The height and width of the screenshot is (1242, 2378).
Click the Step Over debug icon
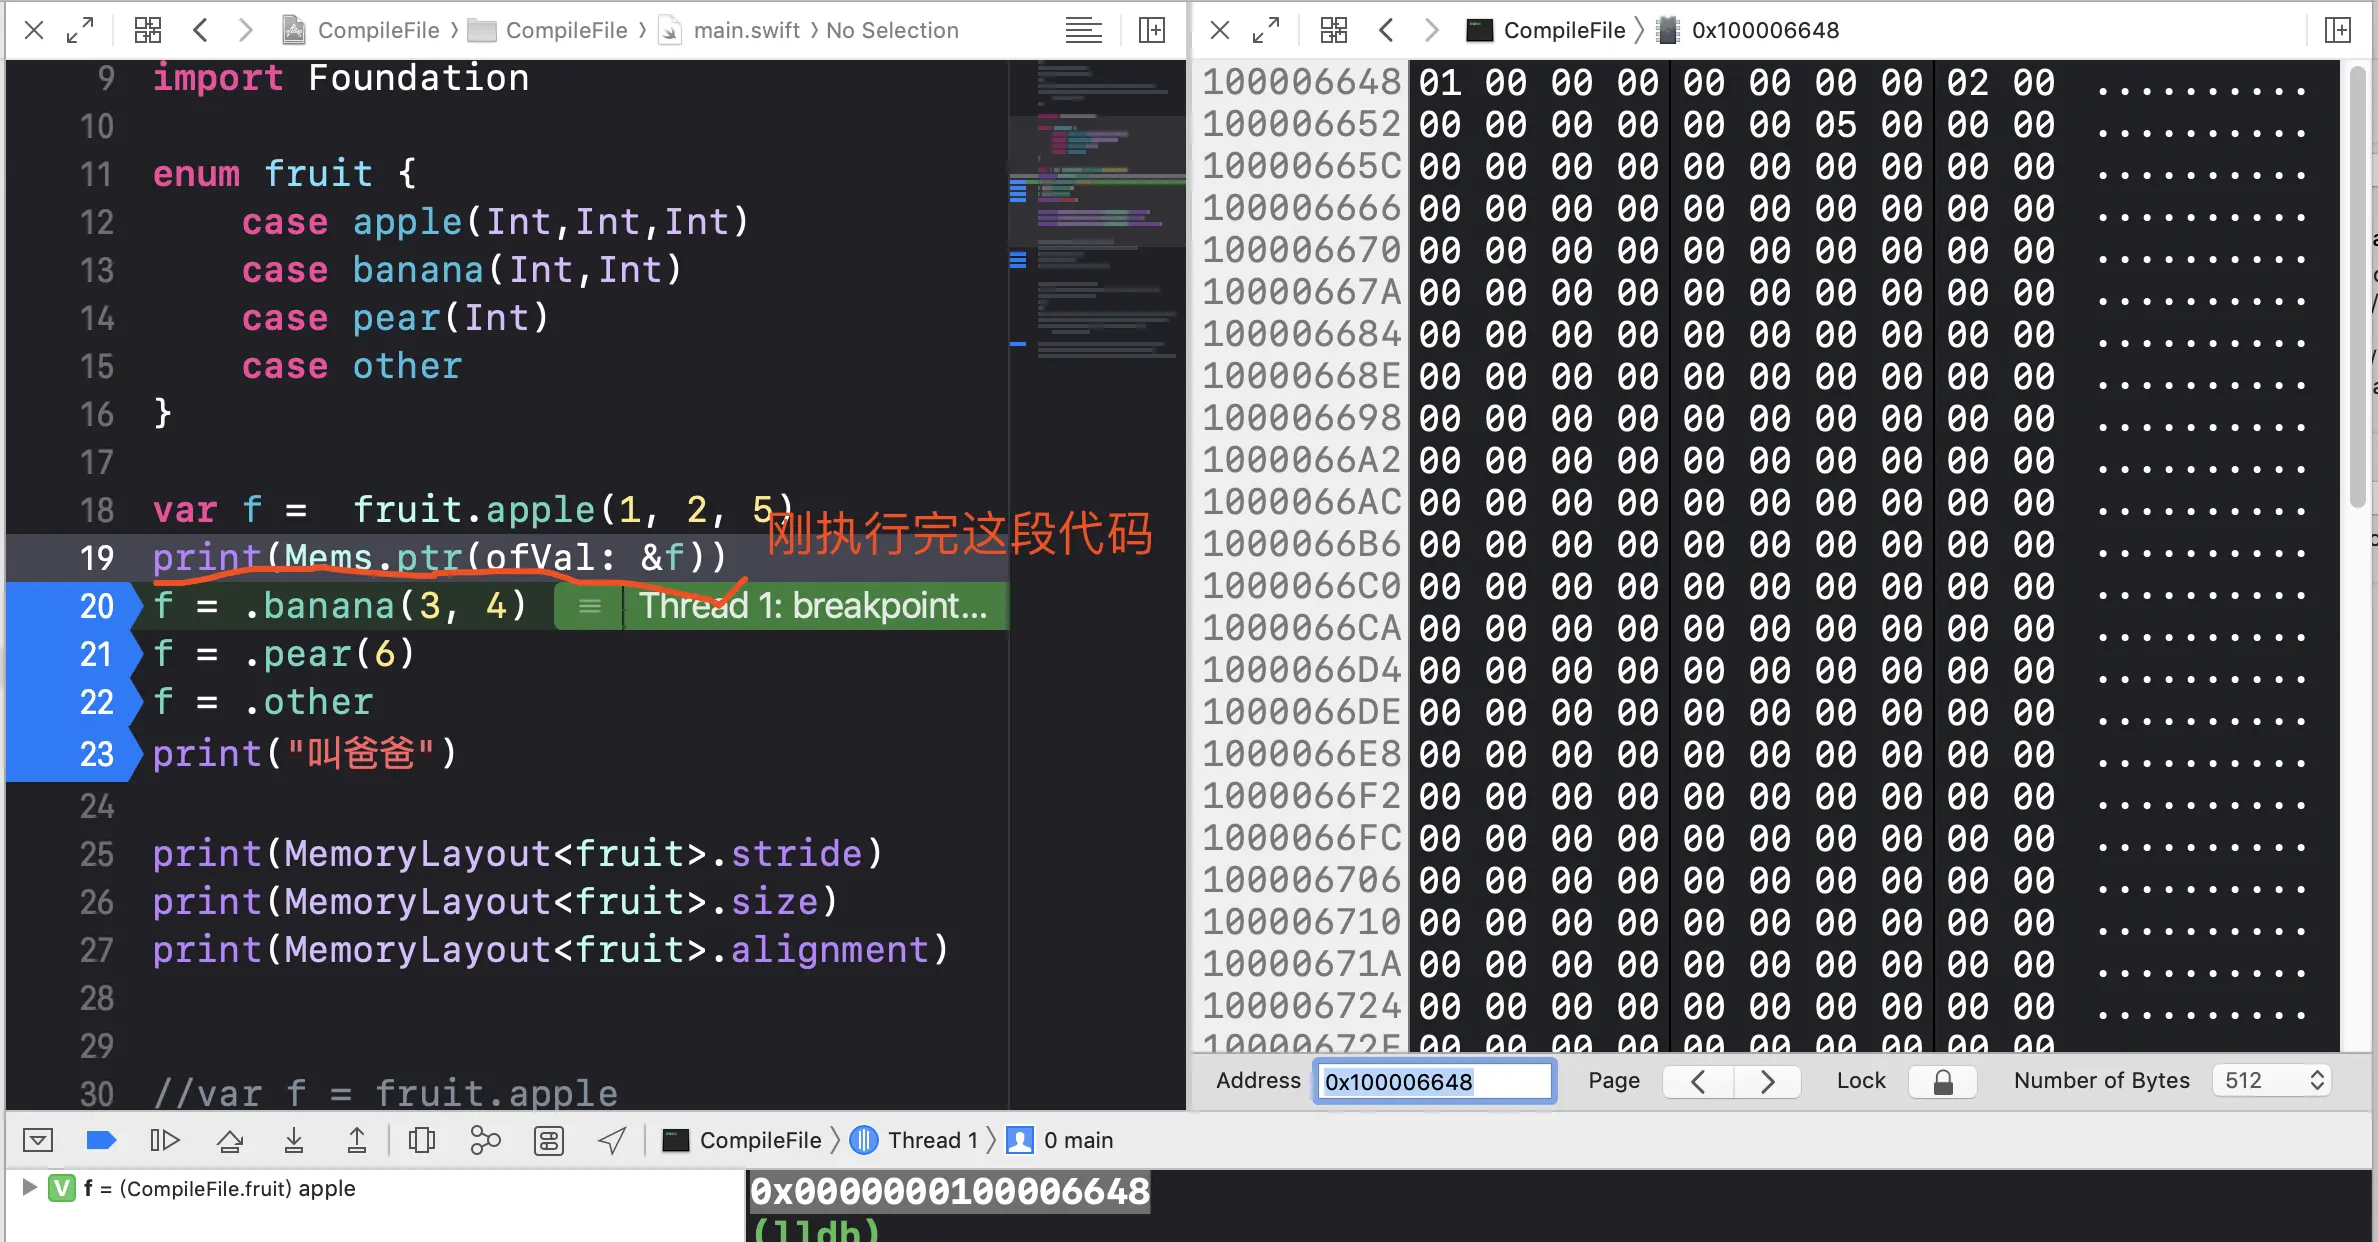pyautogui.click(x=230, y=1140)
